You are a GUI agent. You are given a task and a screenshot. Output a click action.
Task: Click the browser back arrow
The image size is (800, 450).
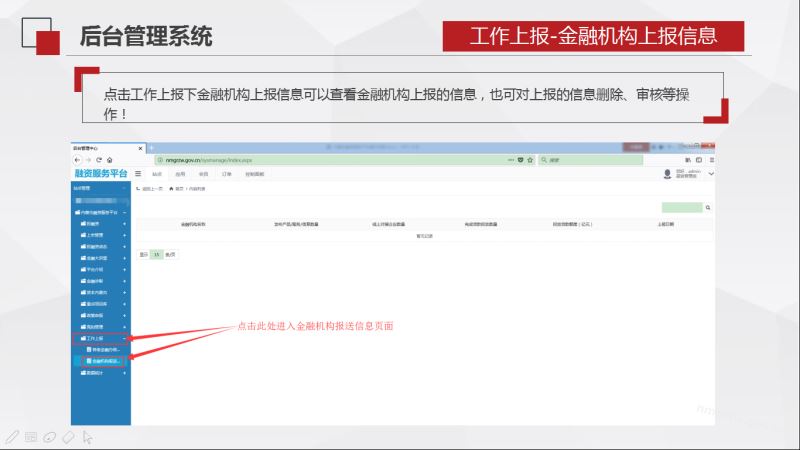(77, 160)
